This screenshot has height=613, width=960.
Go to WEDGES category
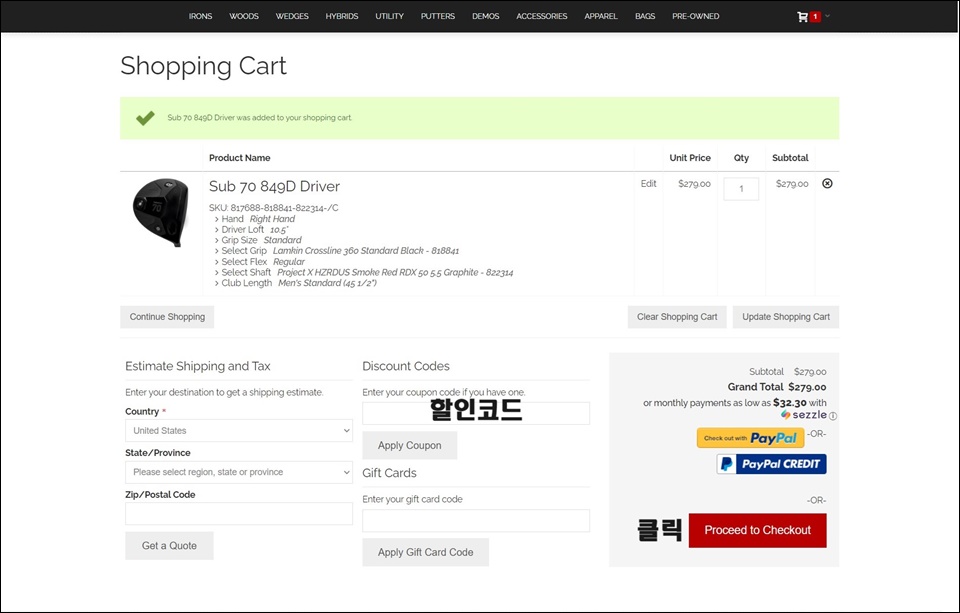(x=292, y=17)
